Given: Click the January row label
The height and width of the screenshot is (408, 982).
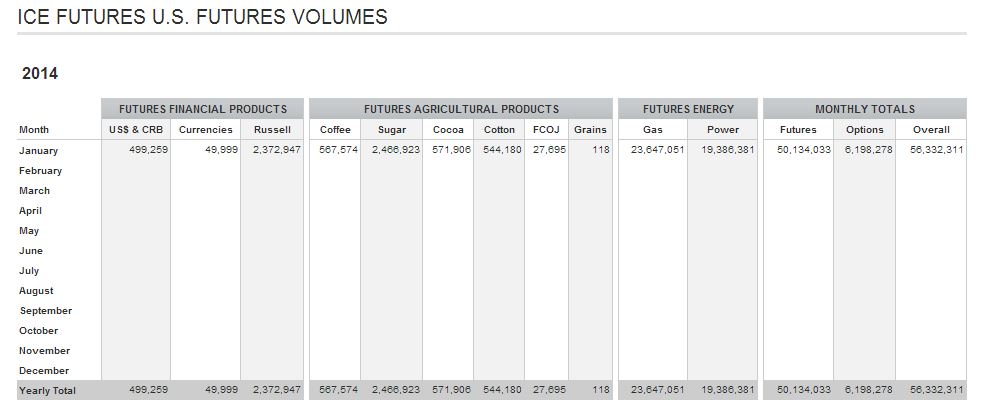Looking at the screenshot, I should click(39, 151).
